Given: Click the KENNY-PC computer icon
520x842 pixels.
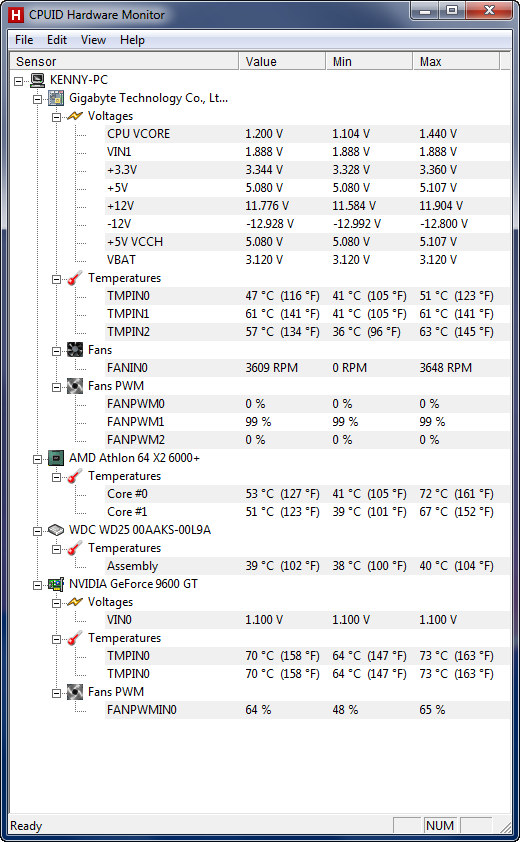Looking at the screenshot, I should (38, 80).
